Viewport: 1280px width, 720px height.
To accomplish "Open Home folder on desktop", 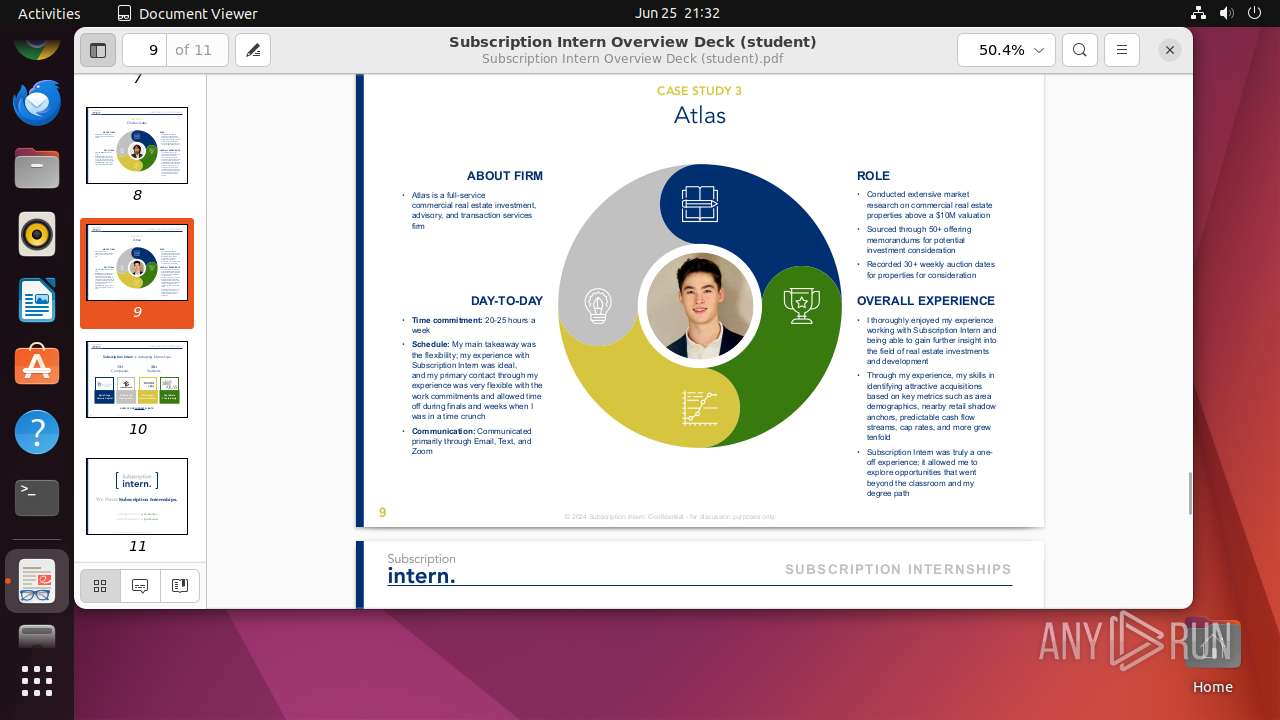I will [x=1212, y=655].
